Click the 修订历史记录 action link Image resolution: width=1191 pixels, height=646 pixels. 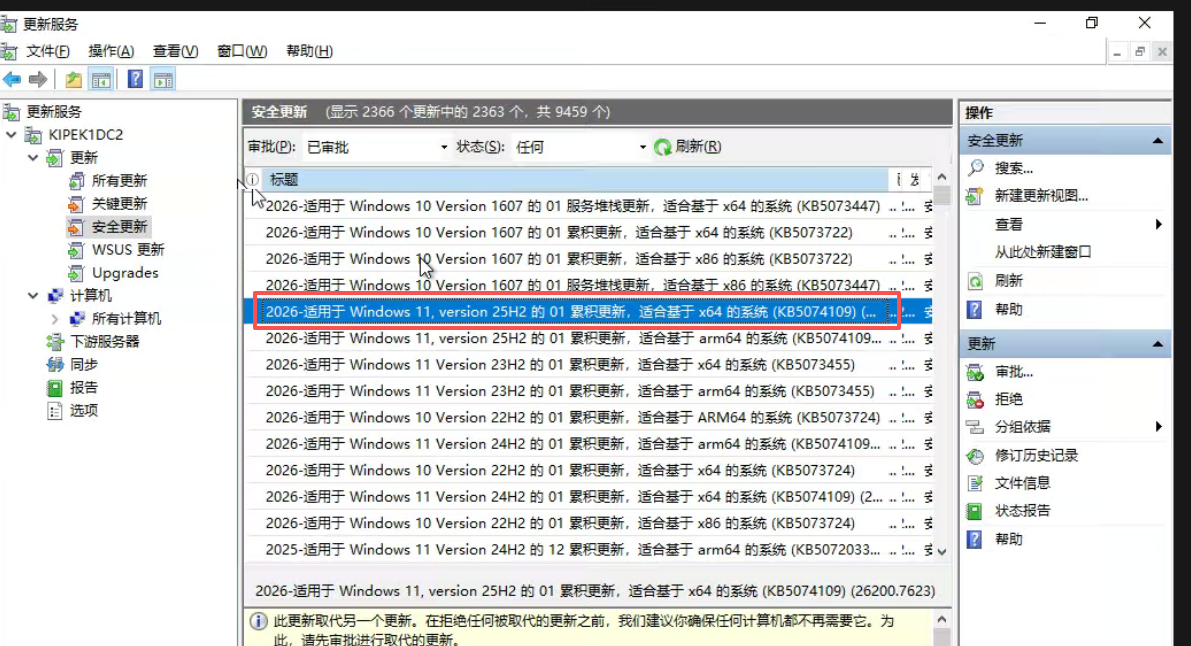click(x=1036, y=456)
